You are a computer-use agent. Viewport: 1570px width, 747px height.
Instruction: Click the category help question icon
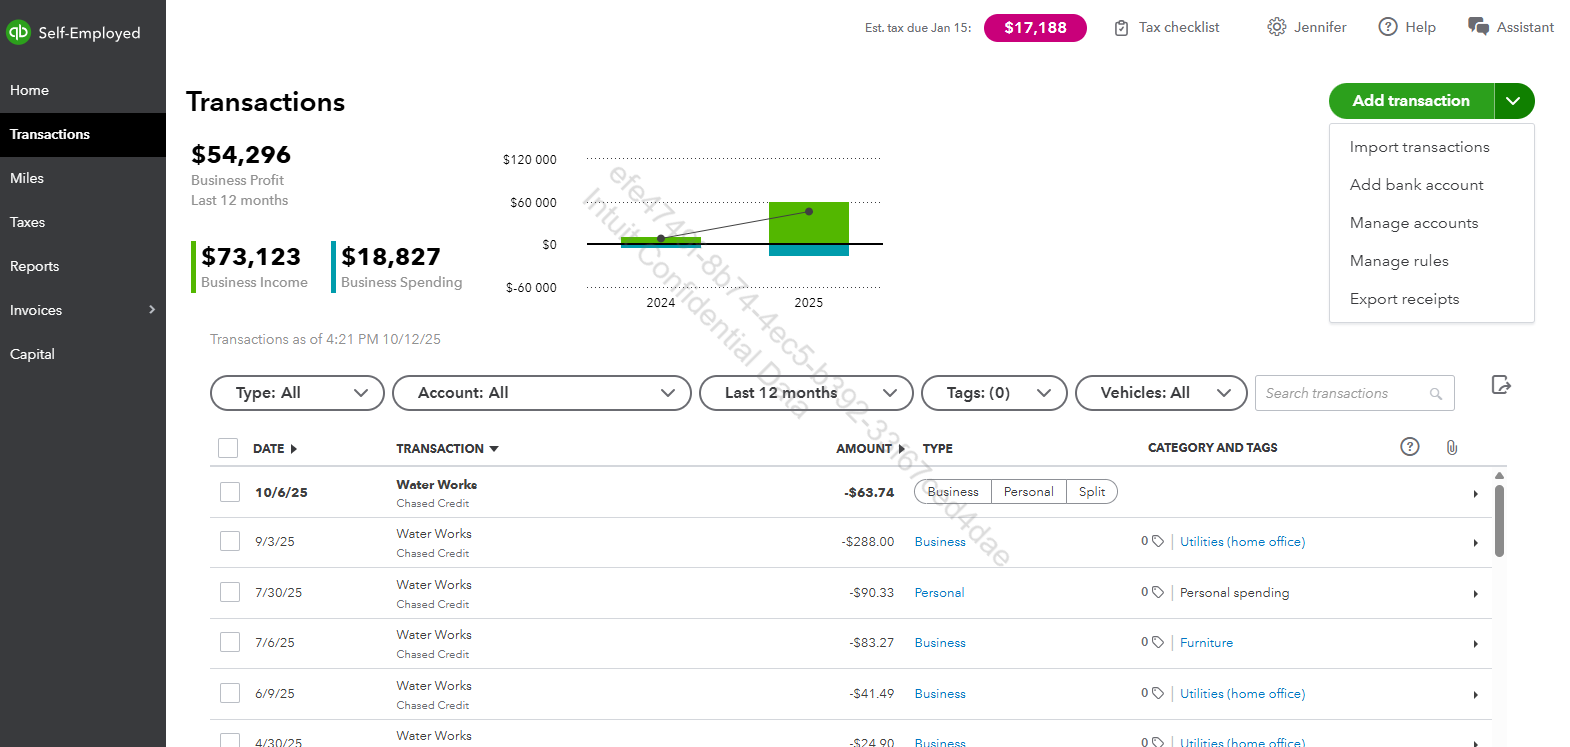[1409, 447]
